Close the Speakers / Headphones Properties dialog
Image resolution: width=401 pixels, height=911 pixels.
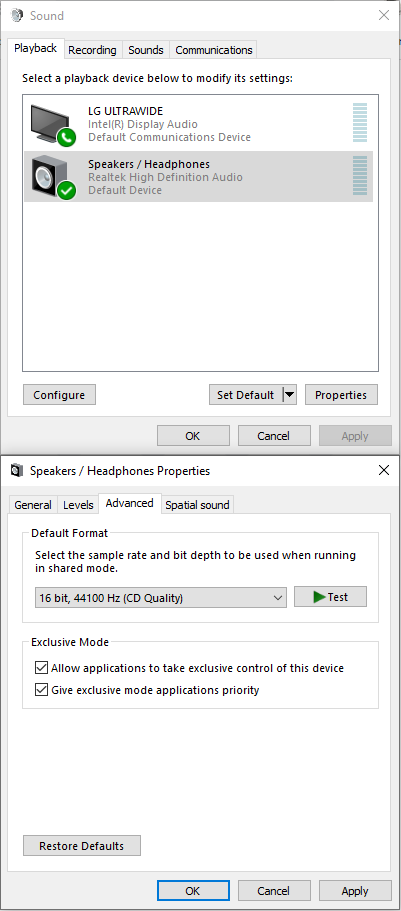(384, 470)
